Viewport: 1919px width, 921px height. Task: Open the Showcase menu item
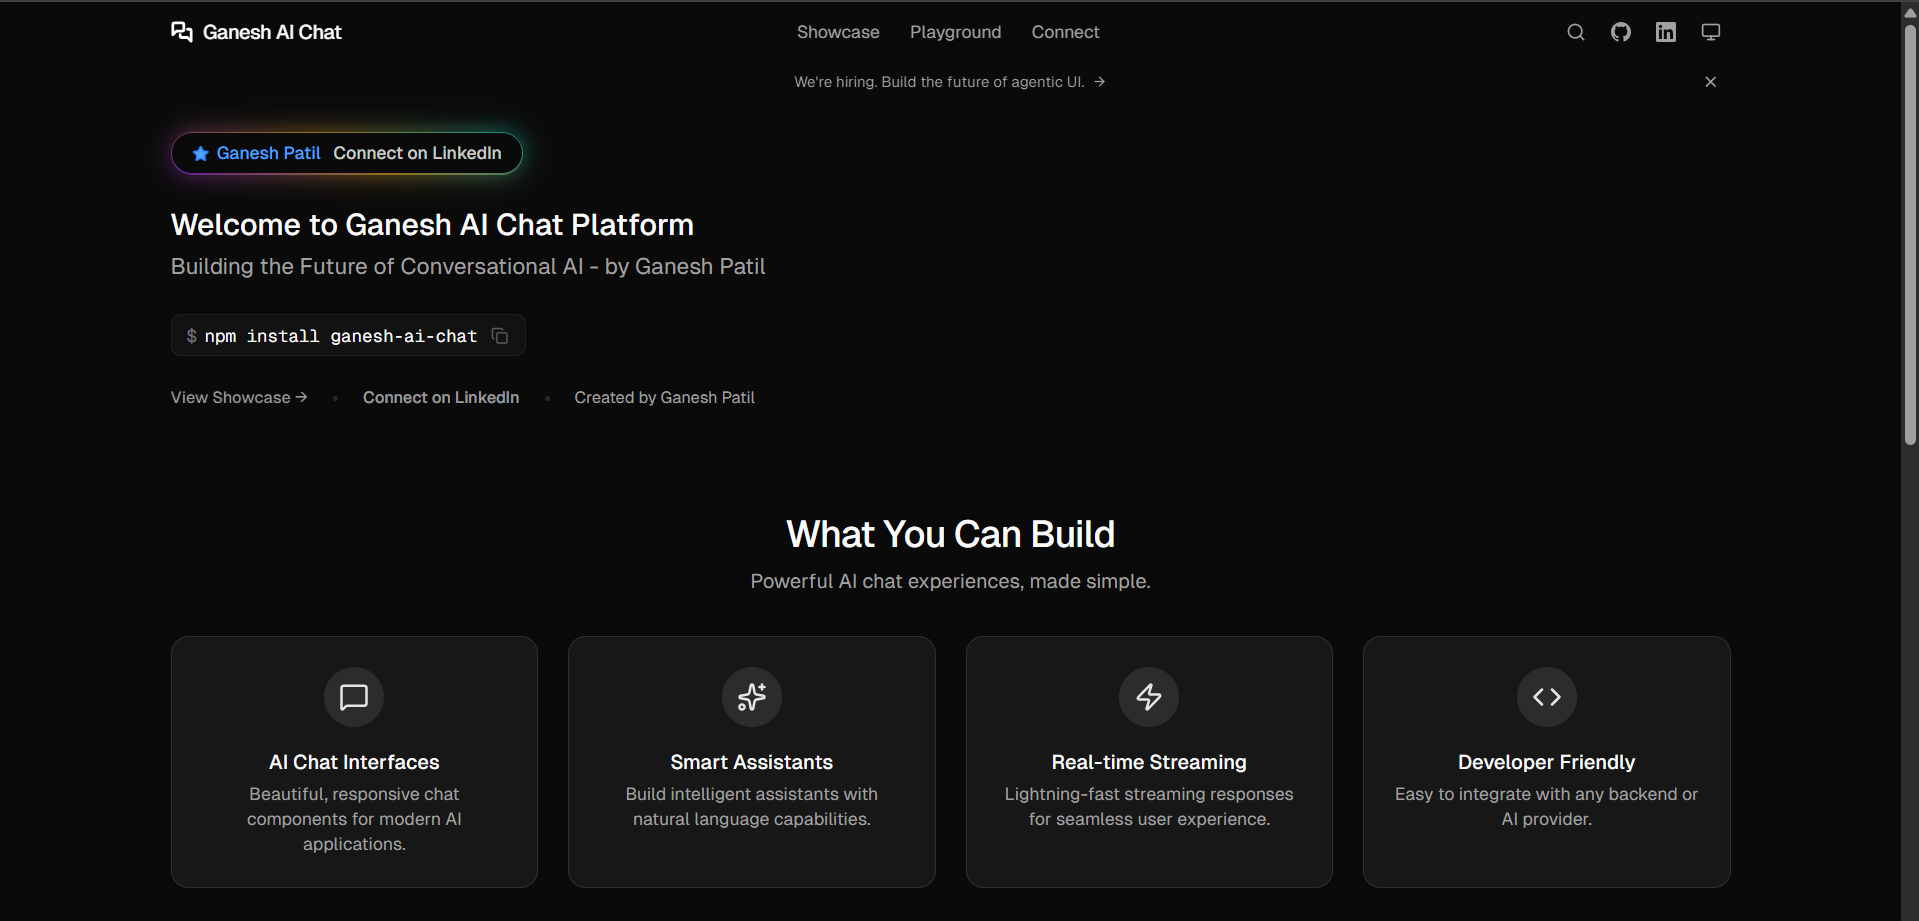837,31
